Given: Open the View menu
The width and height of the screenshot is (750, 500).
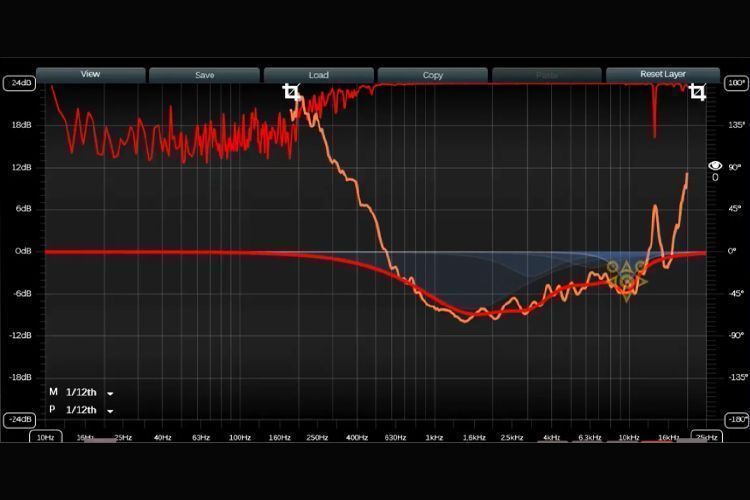Looking at the screenshot, I should click(90, 75).
